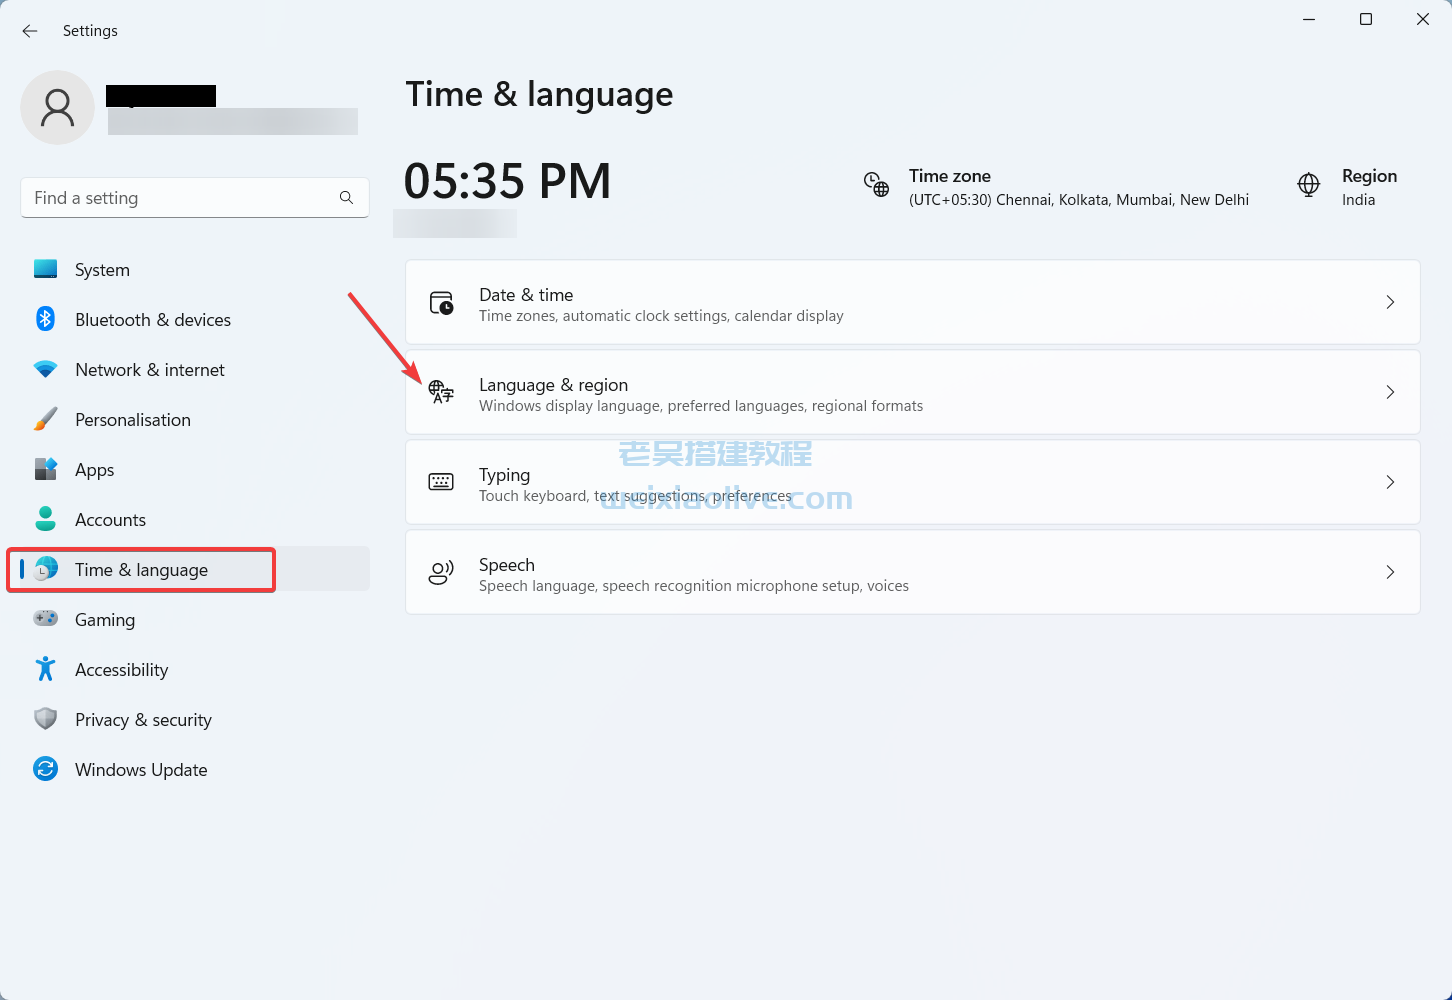Image resolution: width=1452 pixels, height=1000 pixels.
Task: Click the Apps icon in sidebar
Action: point(45,469)
